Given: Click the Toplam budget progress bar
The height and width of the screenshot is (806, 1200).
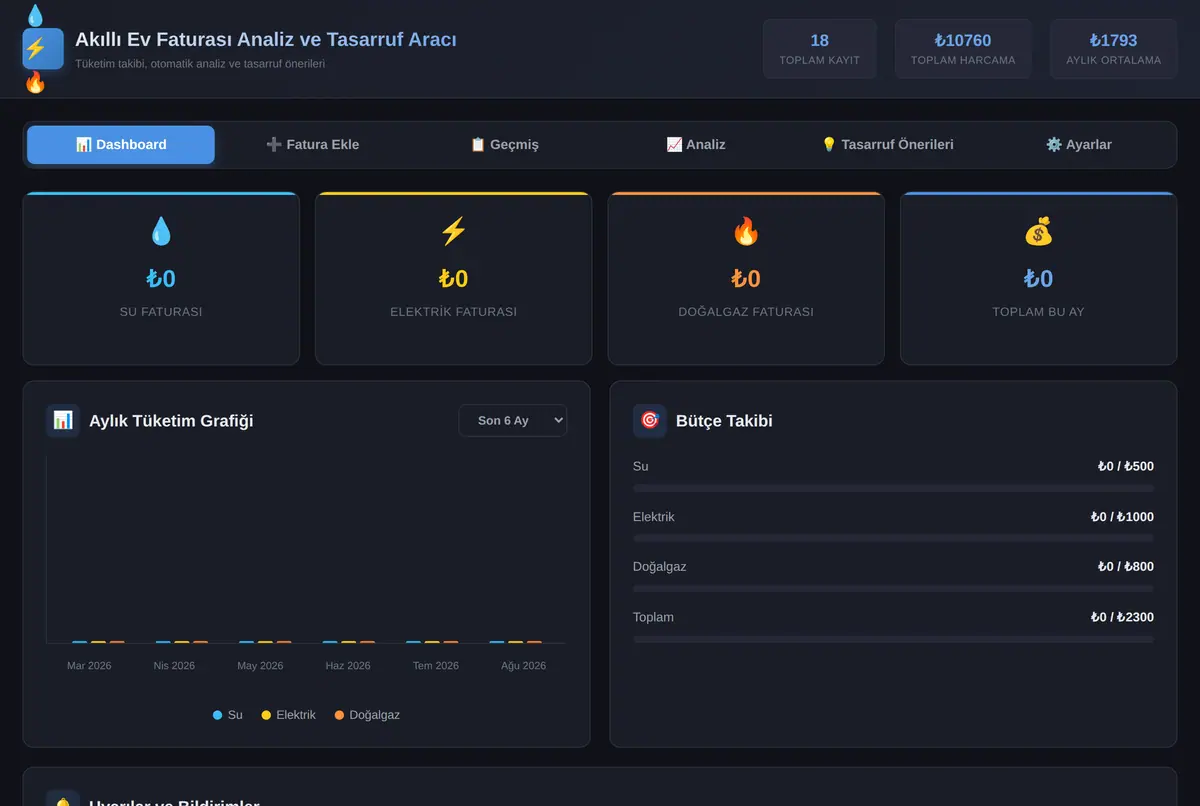Looking at the screenshot, I should click(894, 638).
